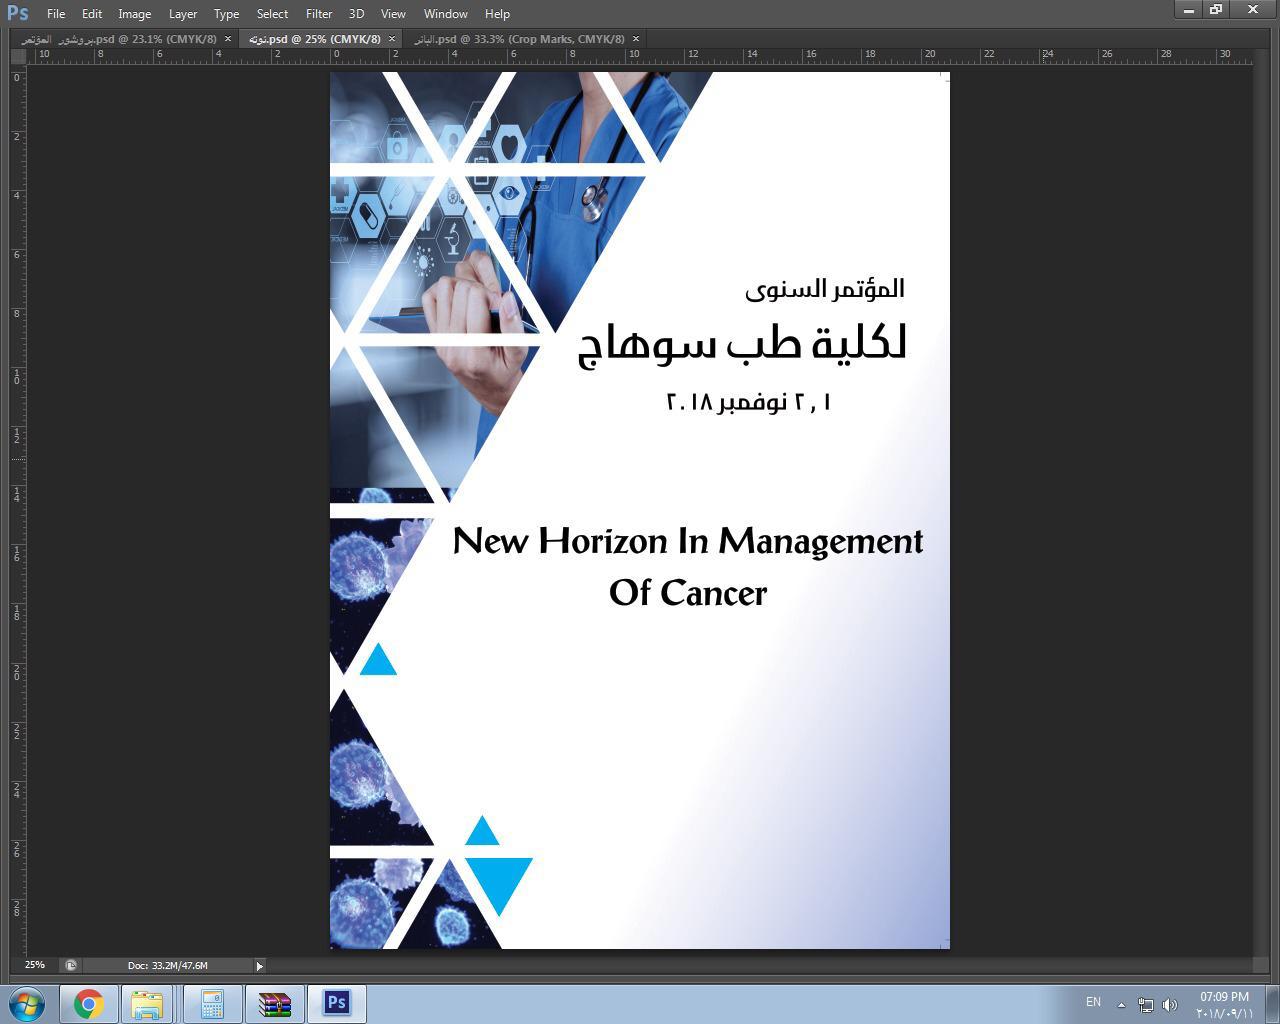Viewport: 1280px width, 1024px height.
Task: Open the Filter menu
Action: click(x=318, y=14)
